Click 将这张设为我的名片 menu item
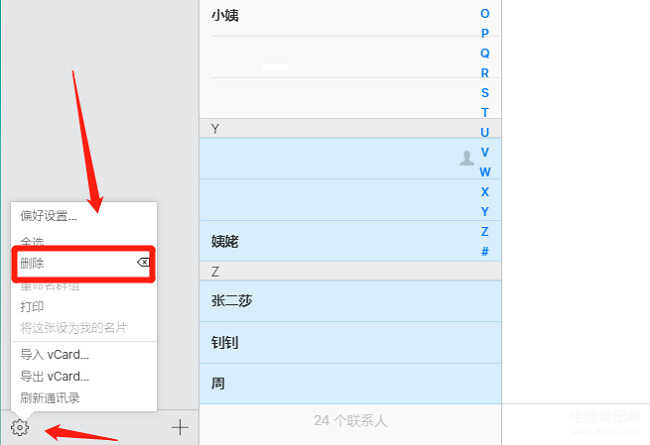Viewport: 650px width, 445px height. 74,328
